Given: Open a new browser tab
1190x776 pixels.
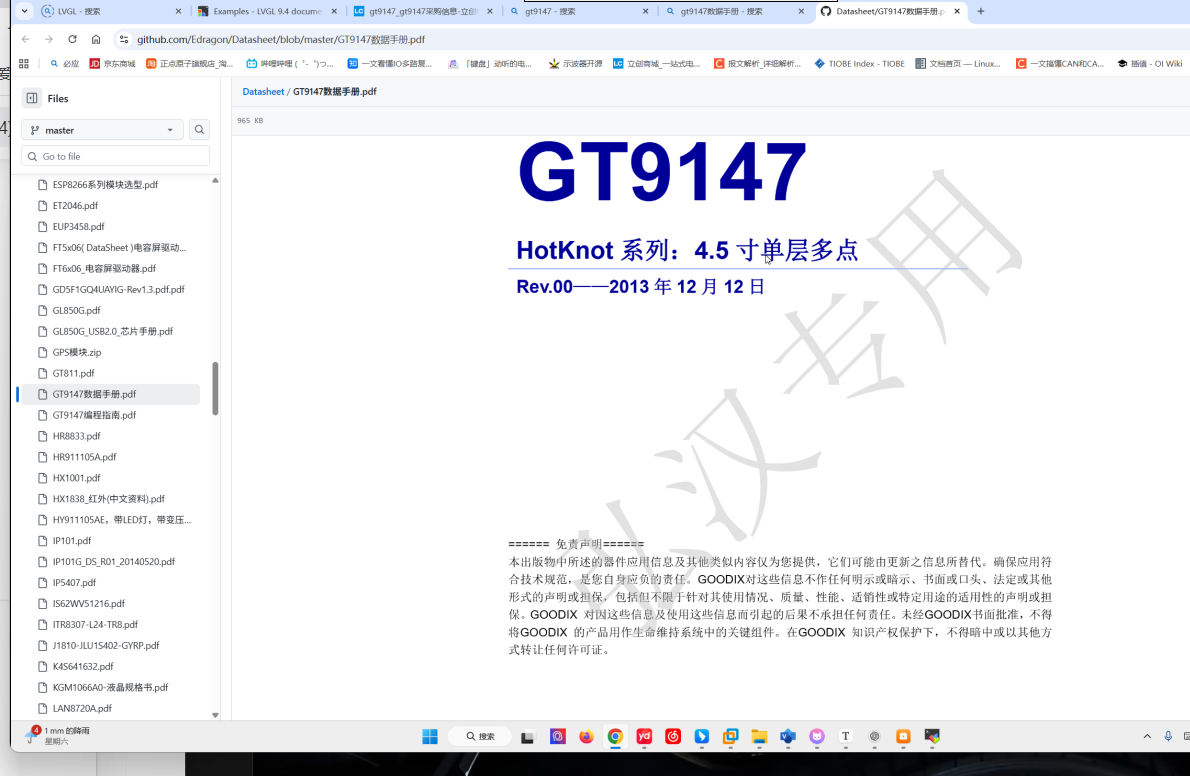Looking at the screenshot, I should [x=981, y=11].
